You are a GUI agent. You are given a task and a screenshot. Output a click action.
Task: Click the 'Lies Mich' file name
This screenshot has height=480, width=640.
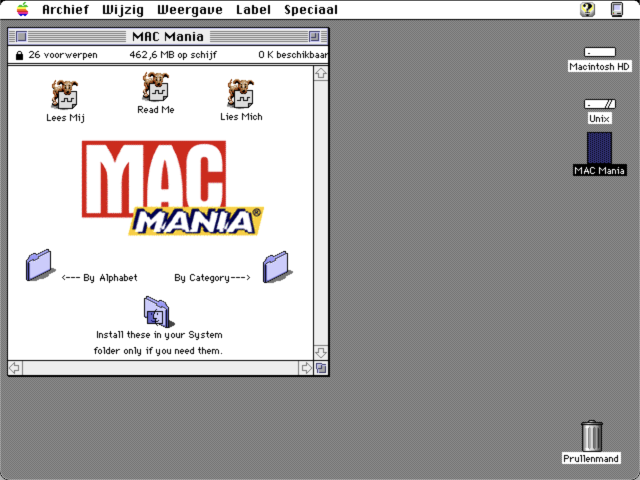(241, 117)
